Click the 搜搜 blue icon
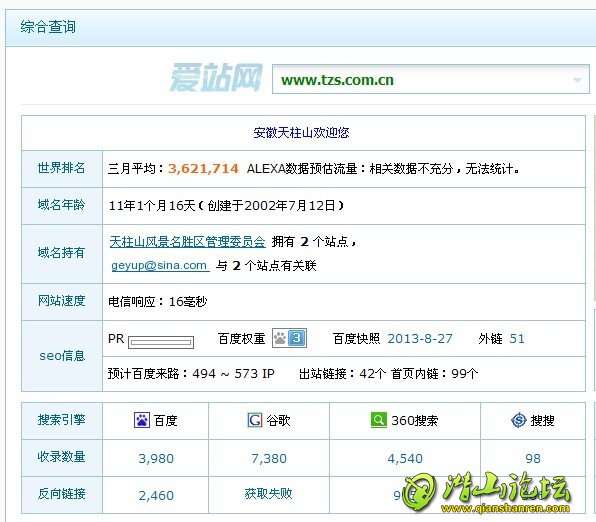596x522 pixels. click(x=518, y=420)
